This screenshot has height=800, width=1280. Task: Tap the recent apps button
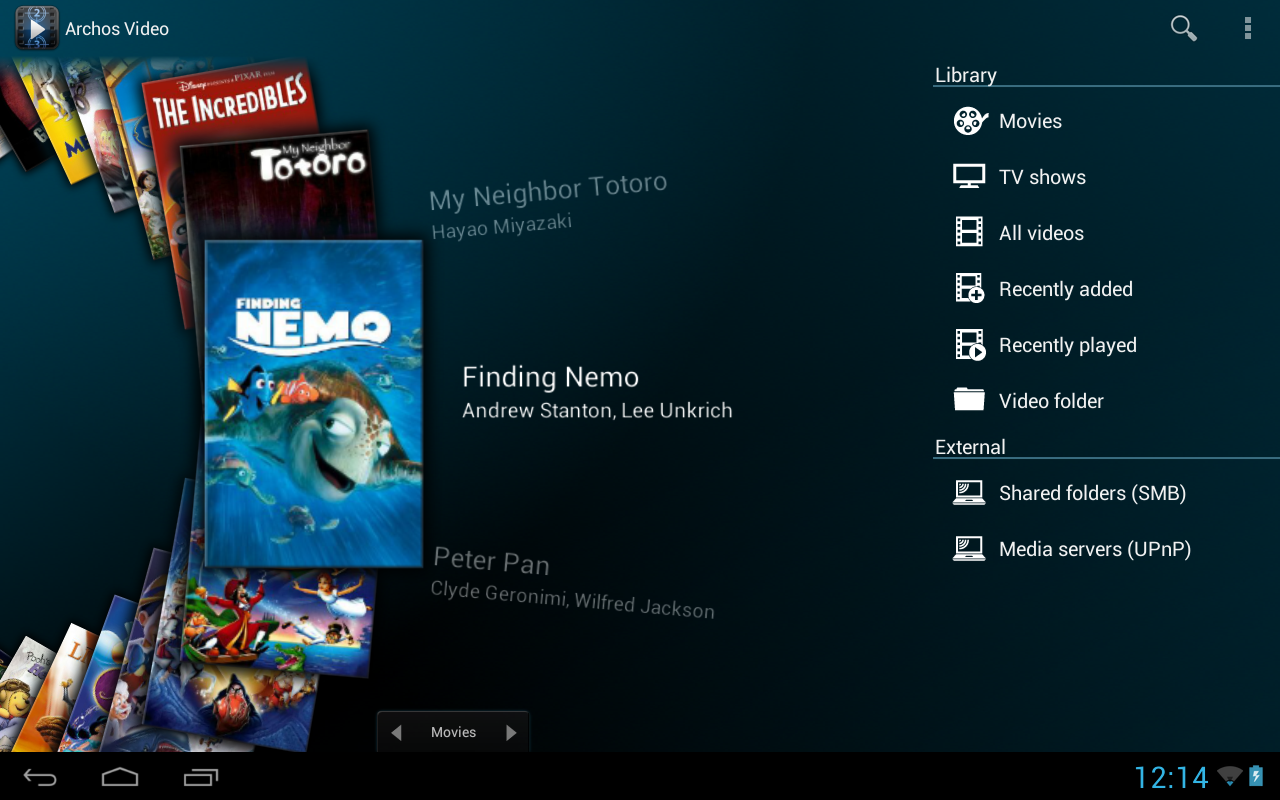(200, 777)
